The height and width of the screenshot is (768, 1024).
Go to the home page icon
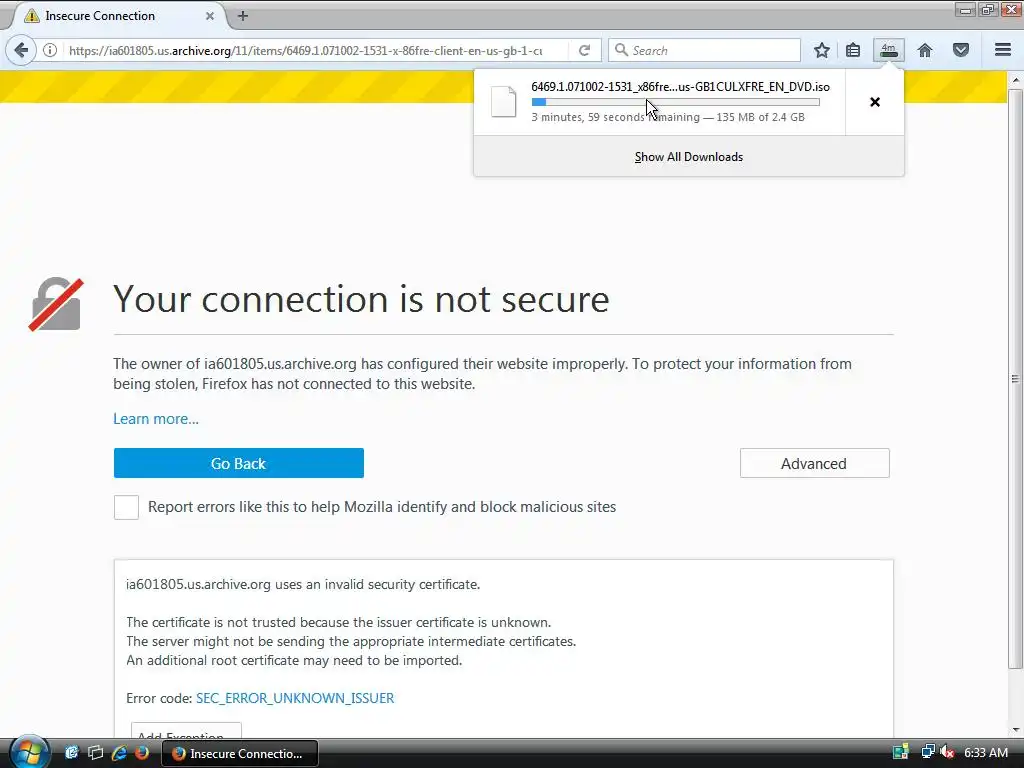[x=925, y=50]
